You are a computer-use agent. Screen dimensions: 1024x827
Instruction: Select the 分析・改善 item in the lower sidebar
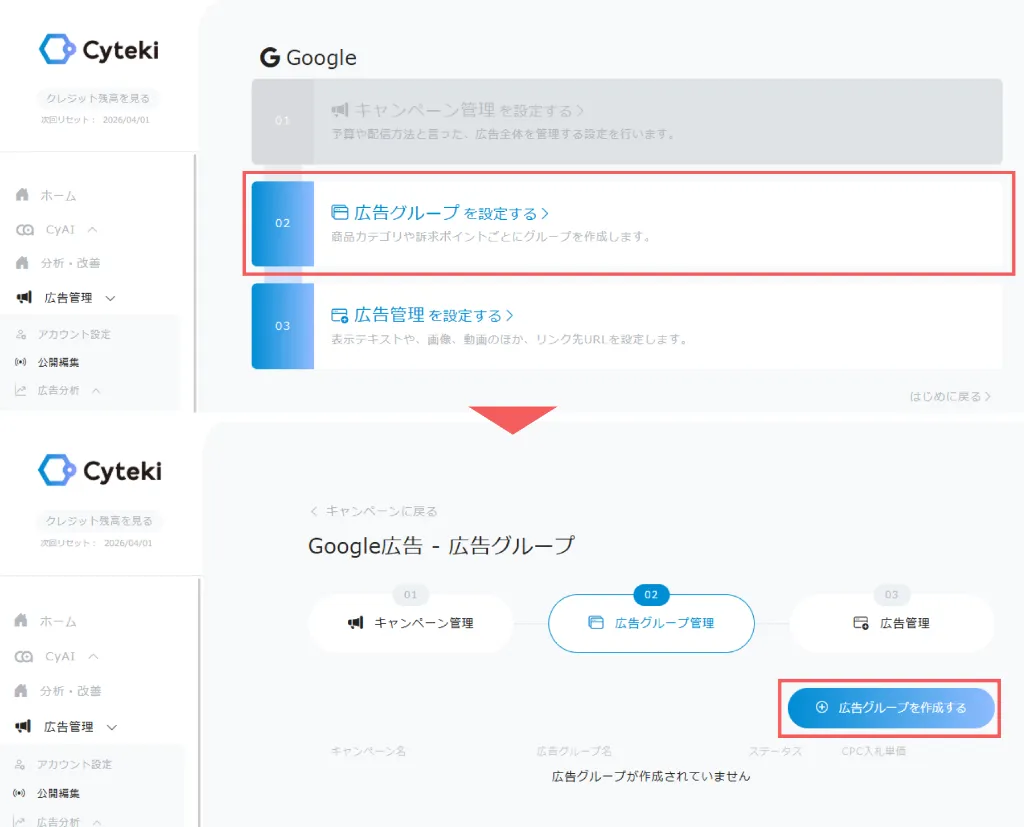70,691
